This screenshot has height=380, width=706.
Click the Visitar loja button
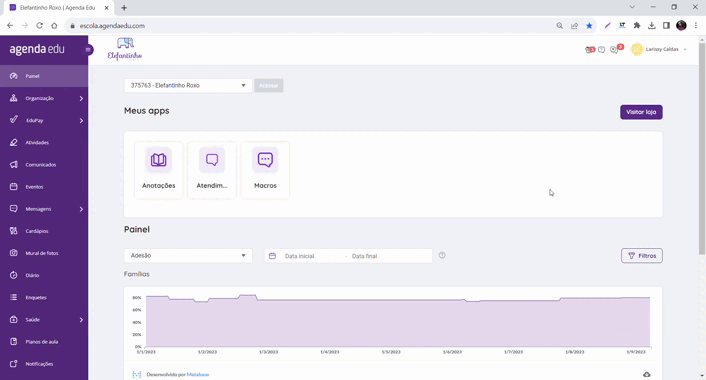[641, 112]
